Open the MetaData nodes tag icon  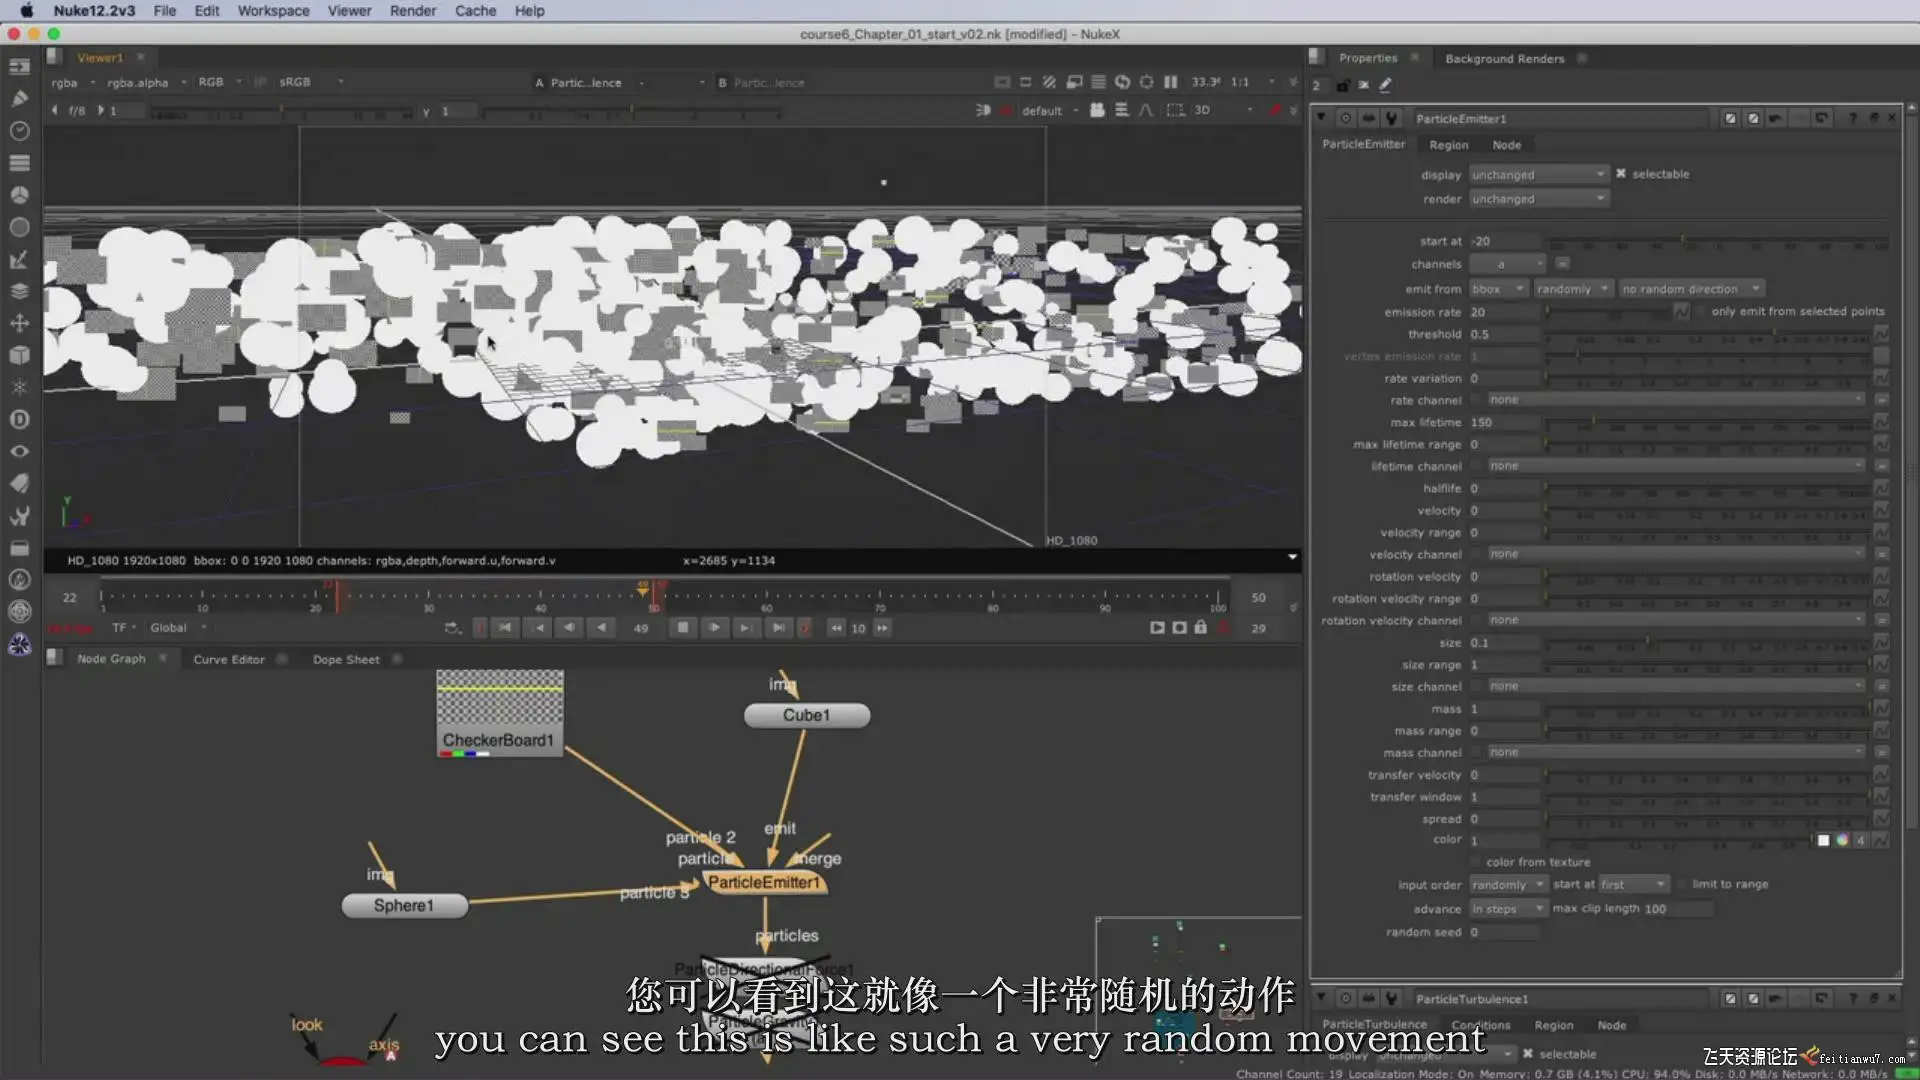pos(19,483)
